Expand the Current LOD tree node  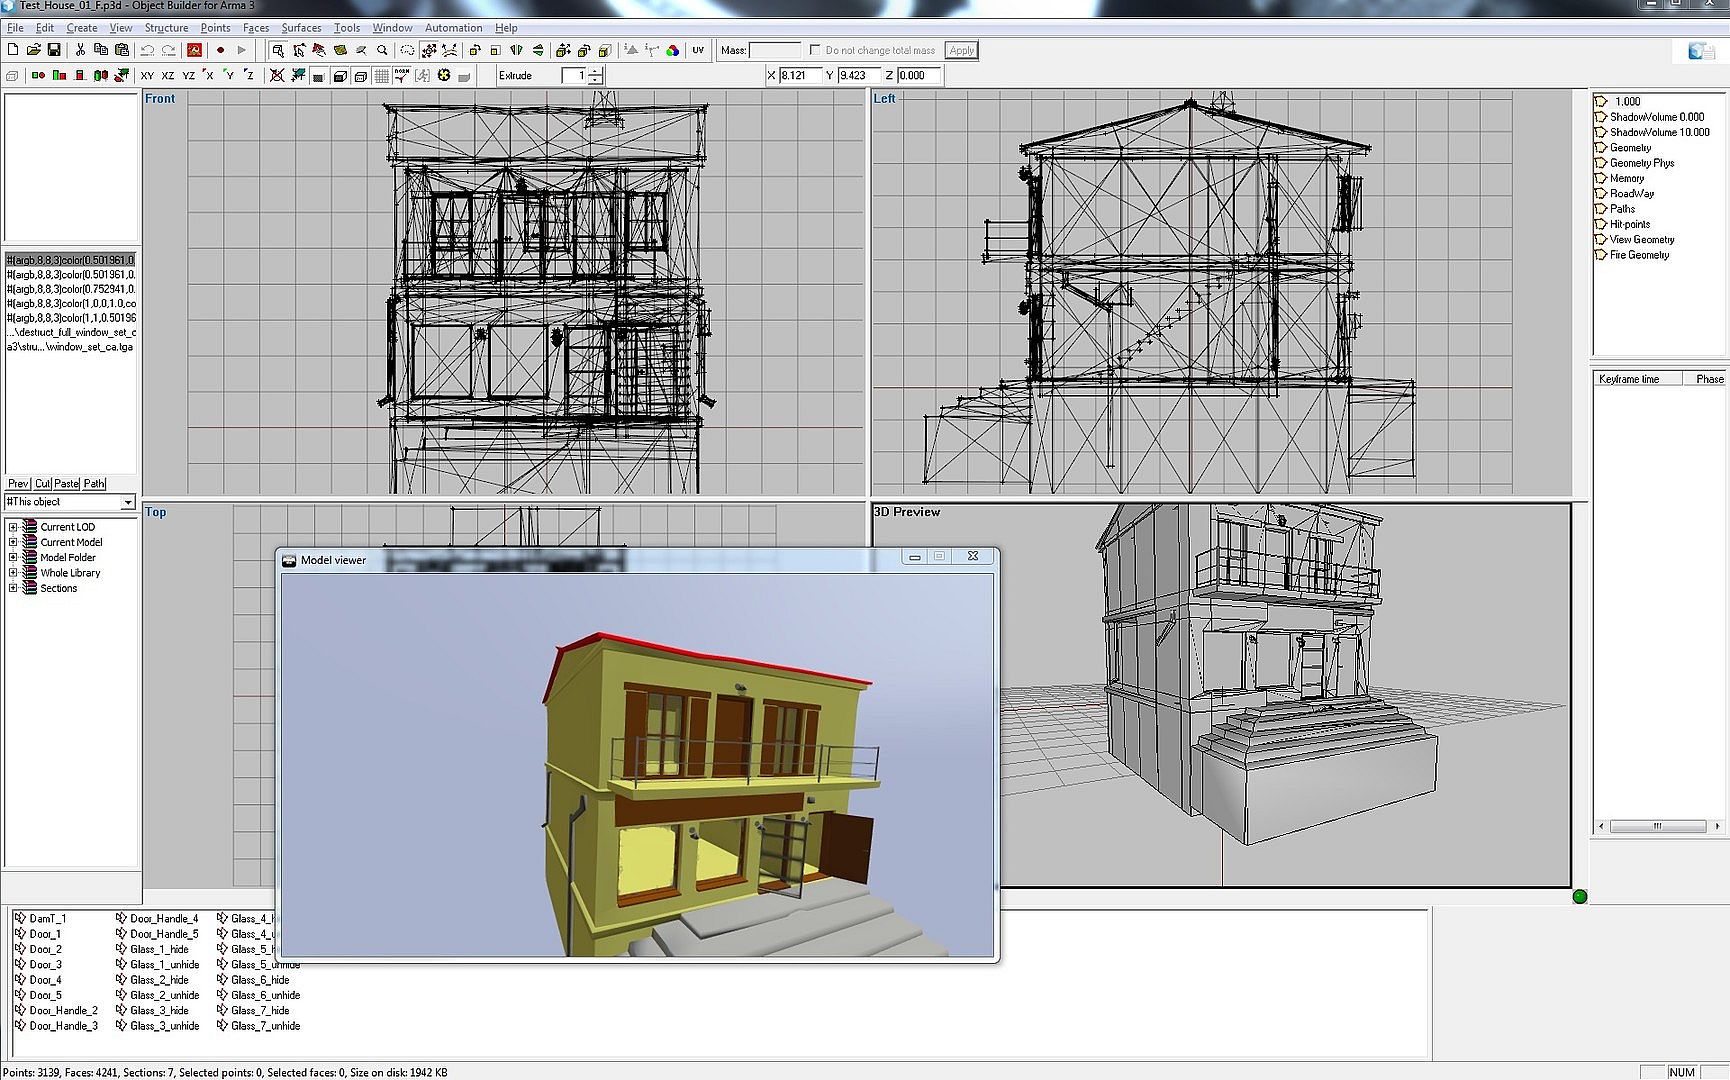pos(13,527)
